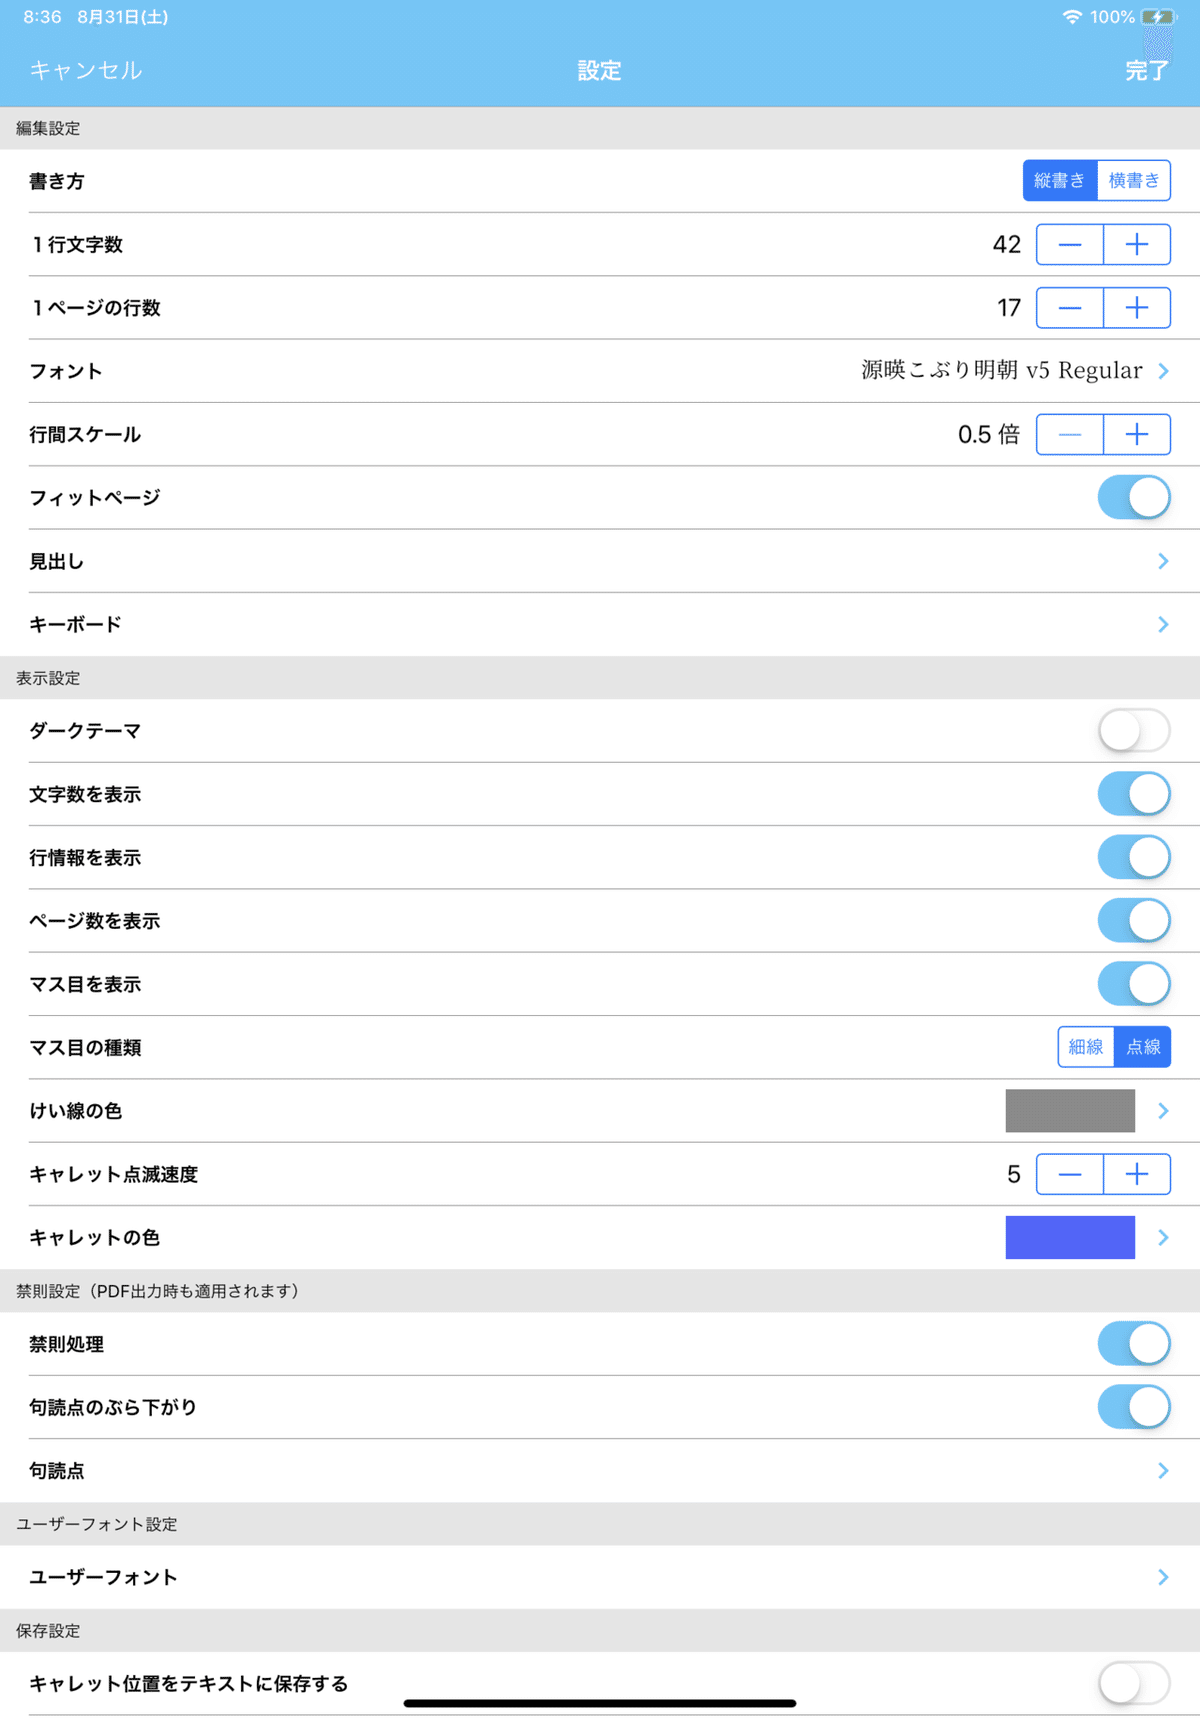Open キーボード settings chevron
The image size is (1200, 1718).
(1163, 624)
